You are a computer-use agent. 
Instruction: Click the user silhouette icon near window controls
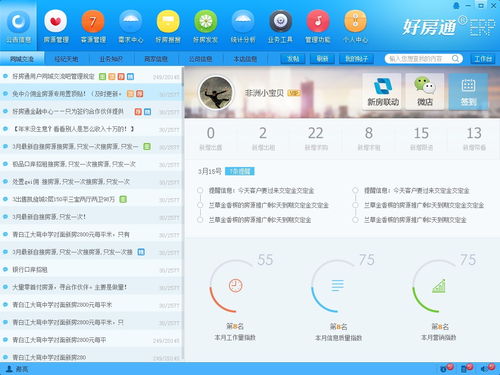[x=457, y=6]
